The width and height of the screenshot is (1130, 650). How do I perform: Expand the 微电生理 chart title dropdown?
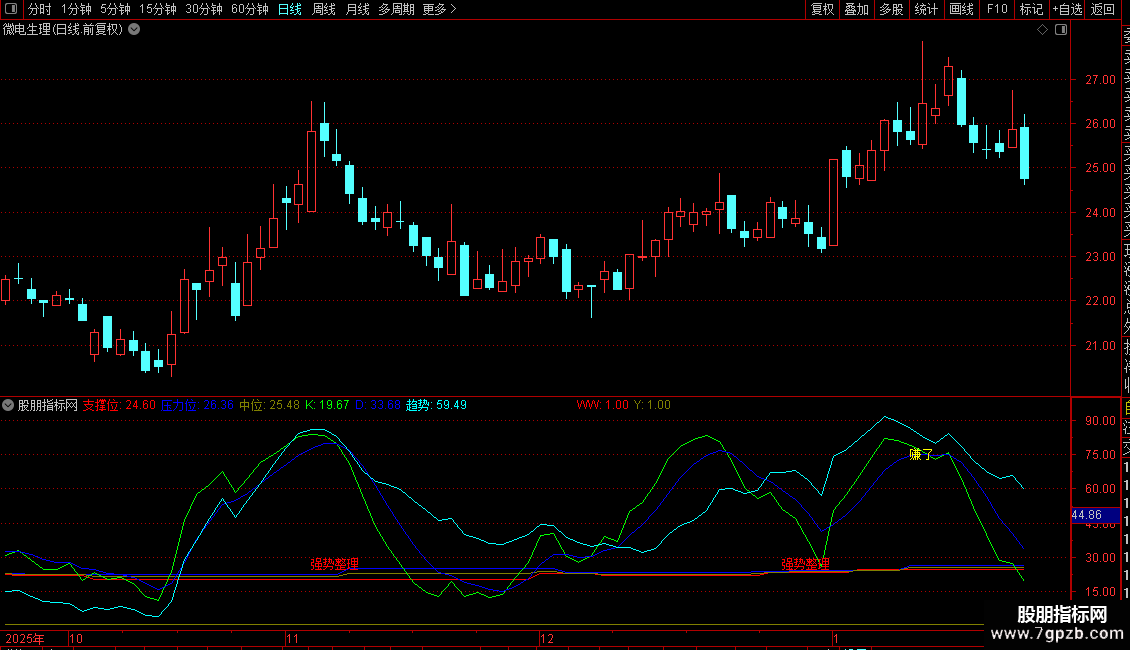tap(135, 29)
